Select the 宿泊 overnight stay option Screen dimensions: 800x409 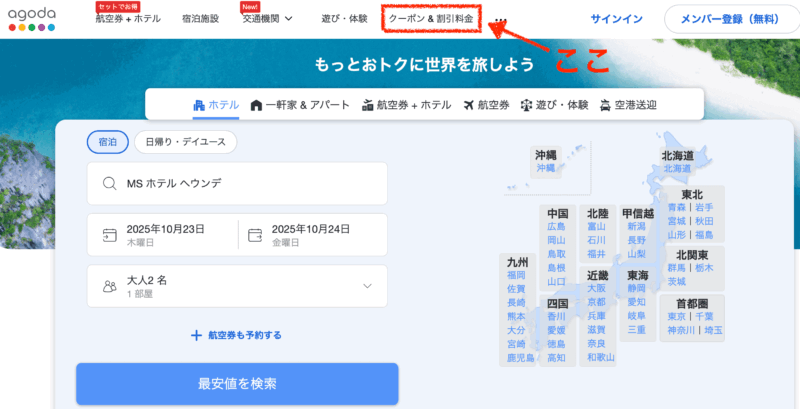[x=106, y=143]
